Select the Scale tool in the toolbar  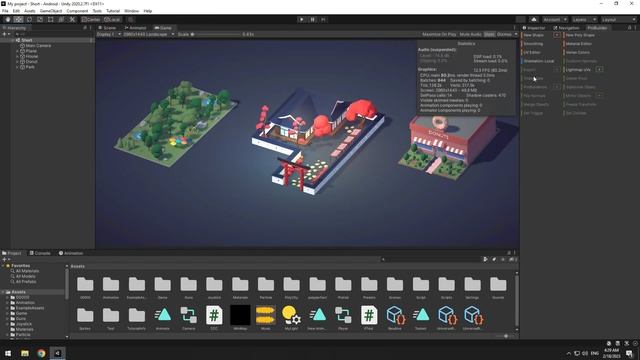tap(40, 20)
